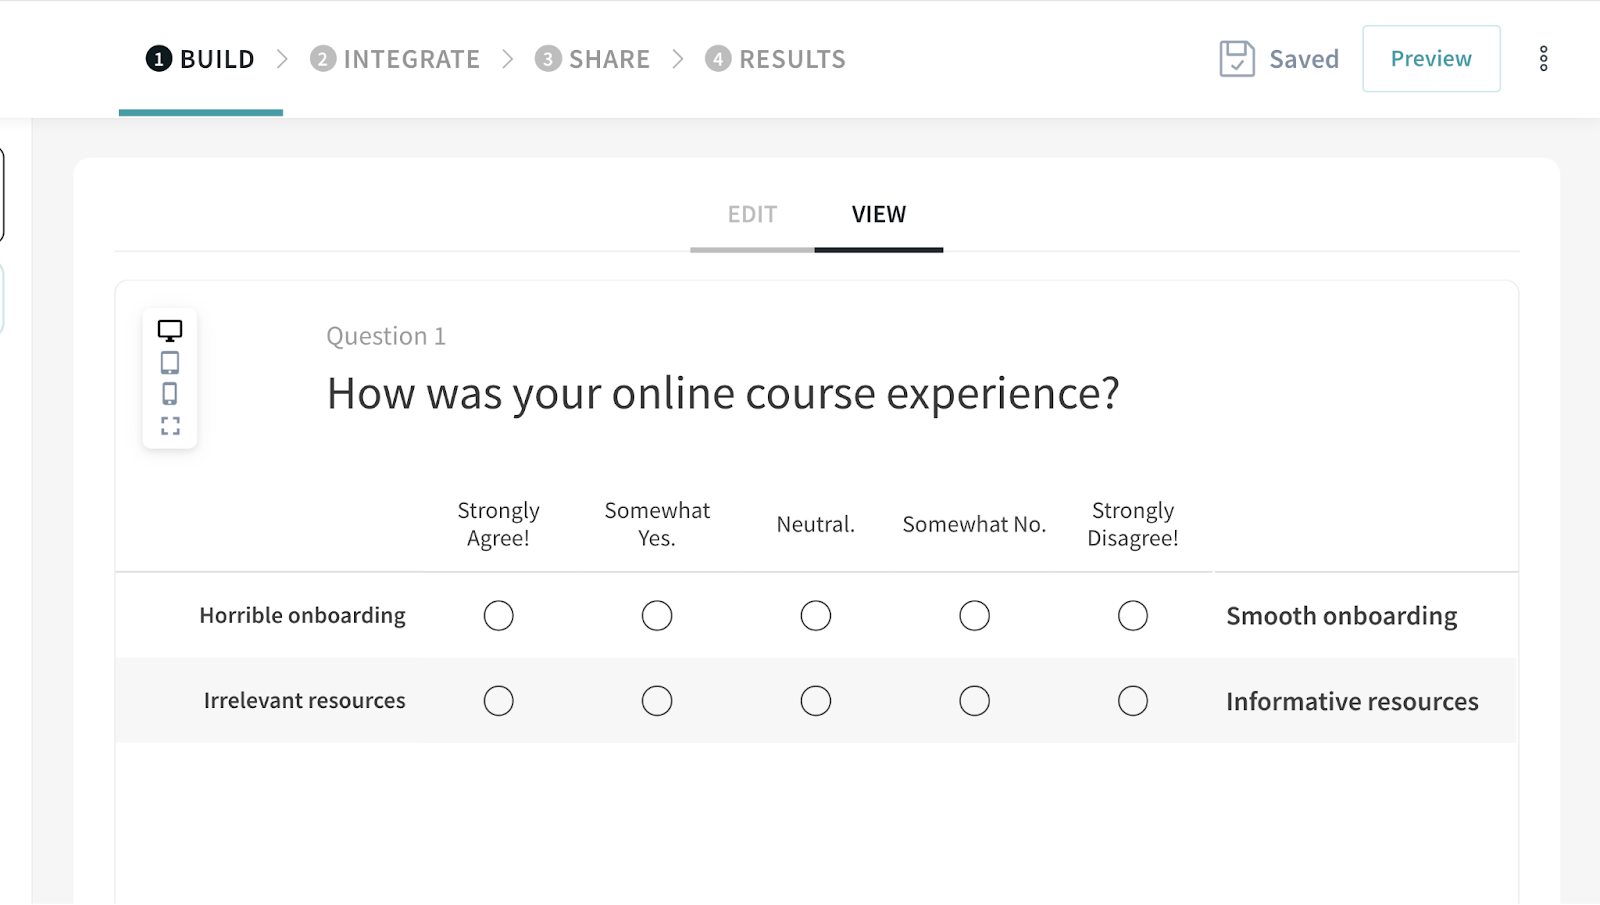
Task: Select Strongly Agree for Horrible onboarding
Action: pos(498,616)
